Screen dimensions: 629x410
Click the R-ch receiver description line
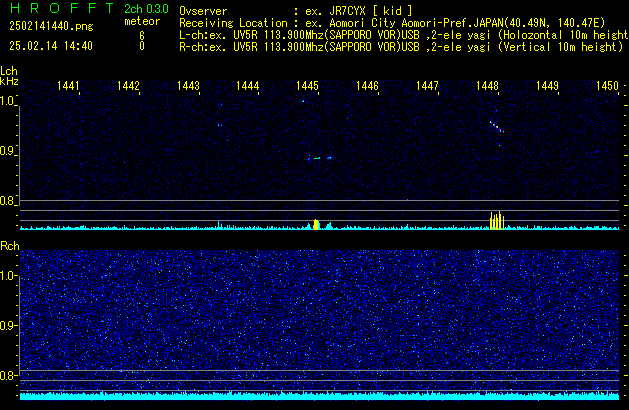[401, 47]
